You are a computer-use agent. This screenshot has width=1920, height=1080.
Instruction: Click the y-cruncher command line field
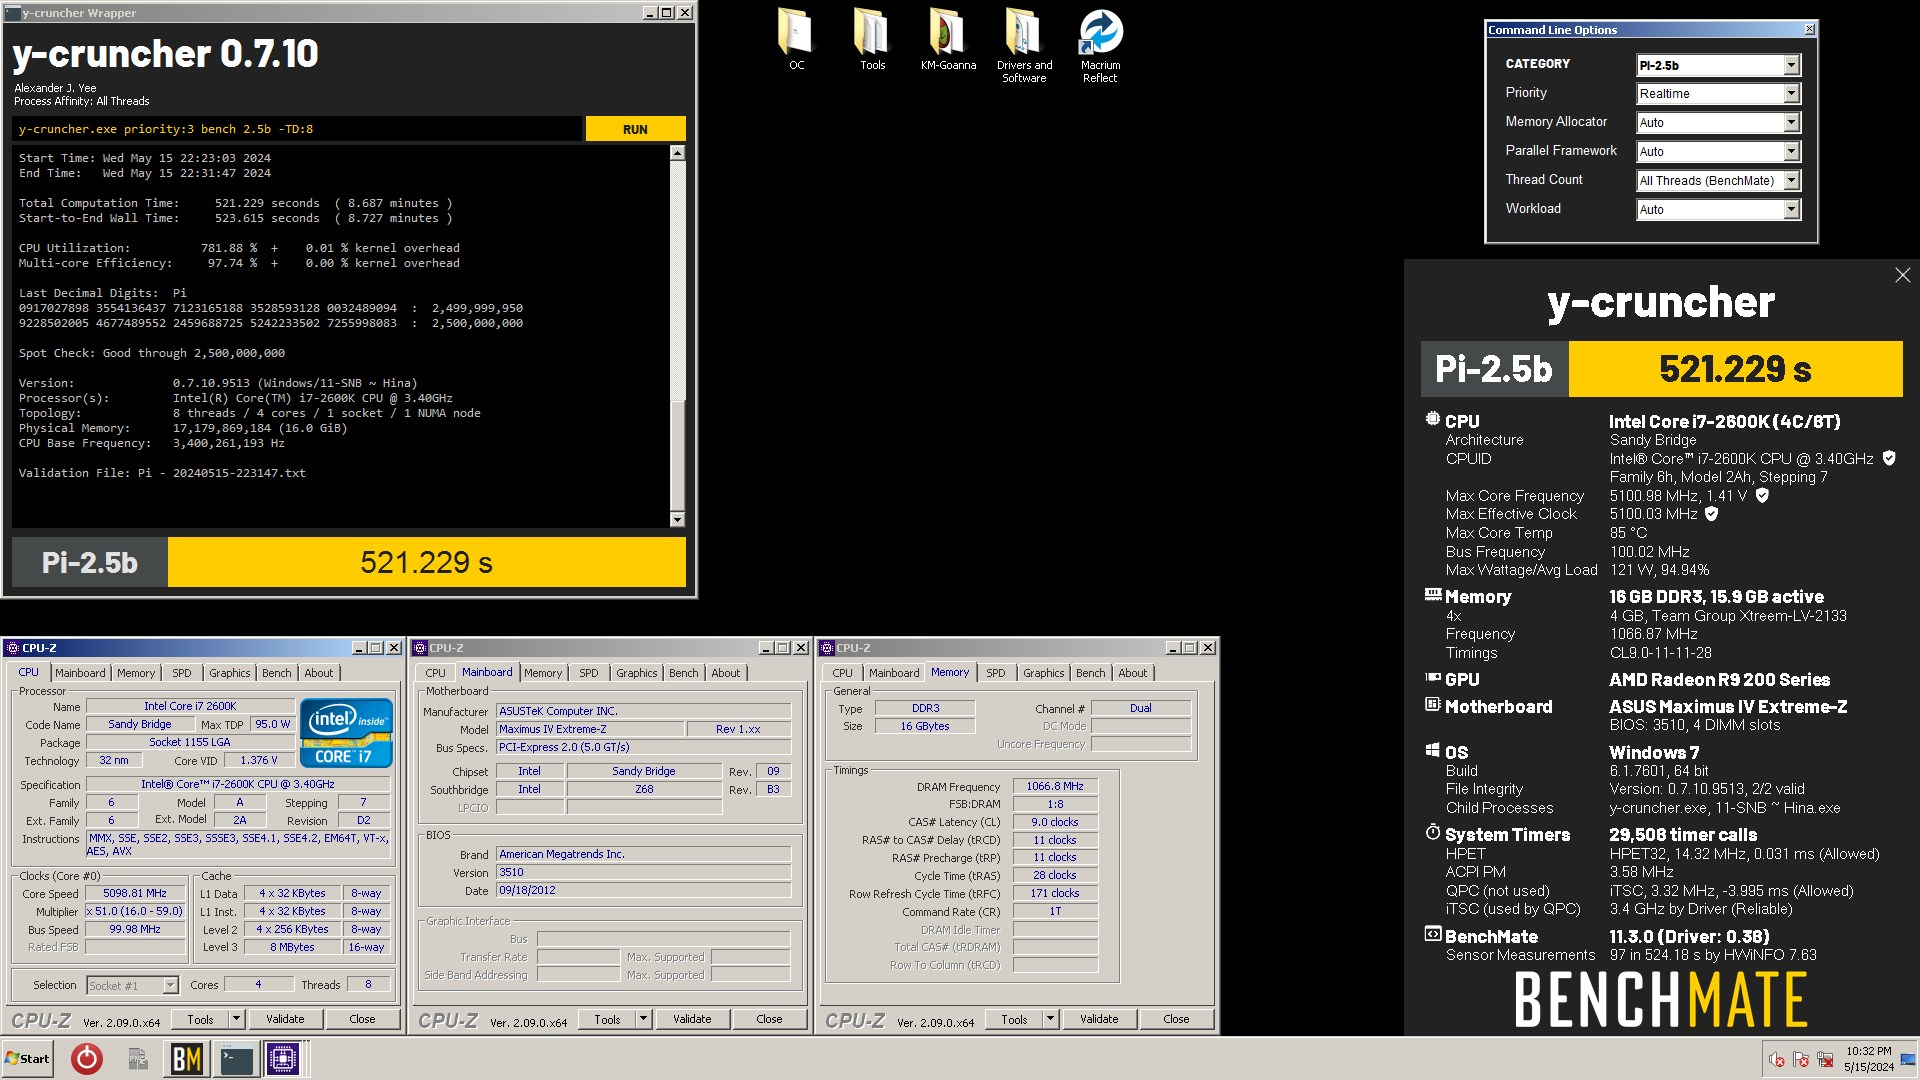pyautogui.click(x=297, y=129)
